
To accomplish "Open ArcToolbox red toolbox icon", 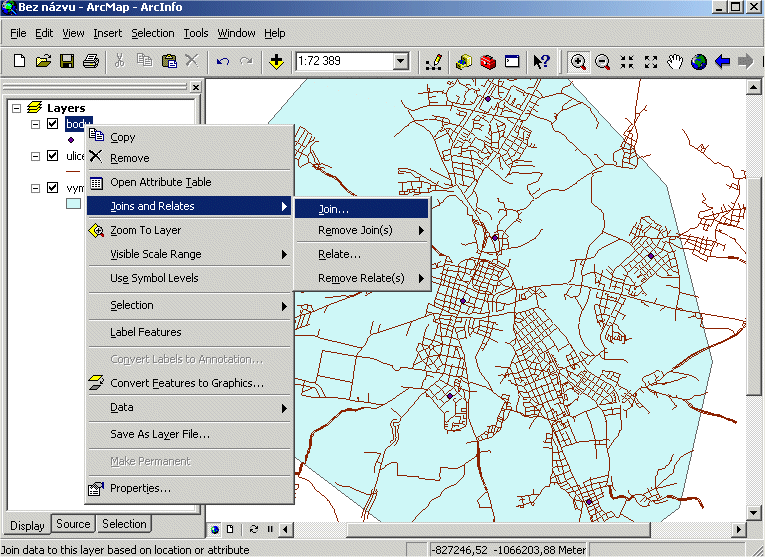I will click(488, 61).
